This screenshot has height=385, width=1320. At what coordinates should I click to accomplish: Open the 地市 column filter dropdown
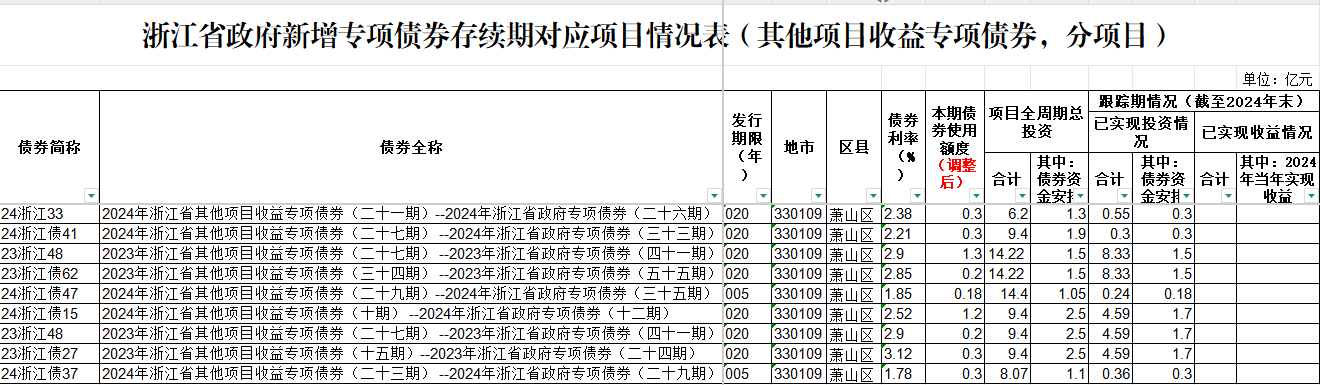tap(818, 196)
